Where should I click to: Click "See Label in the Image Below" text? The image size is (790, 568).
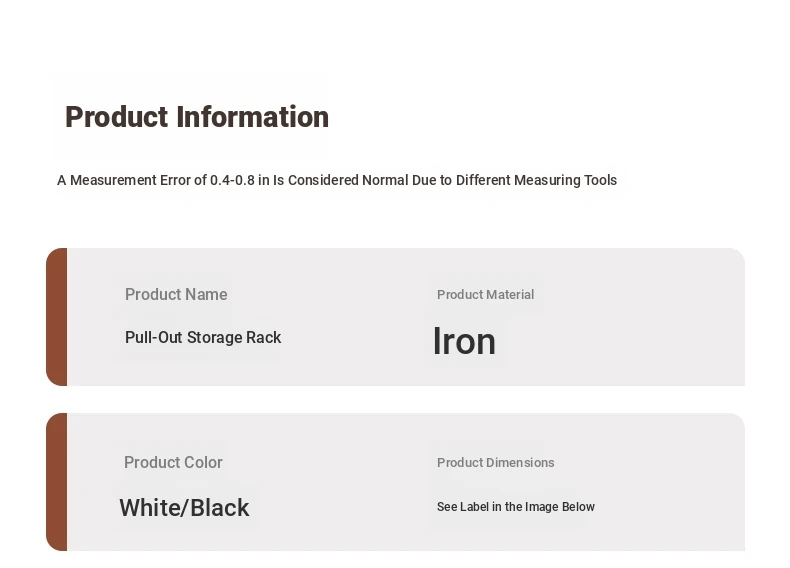(x=515, y=507)
